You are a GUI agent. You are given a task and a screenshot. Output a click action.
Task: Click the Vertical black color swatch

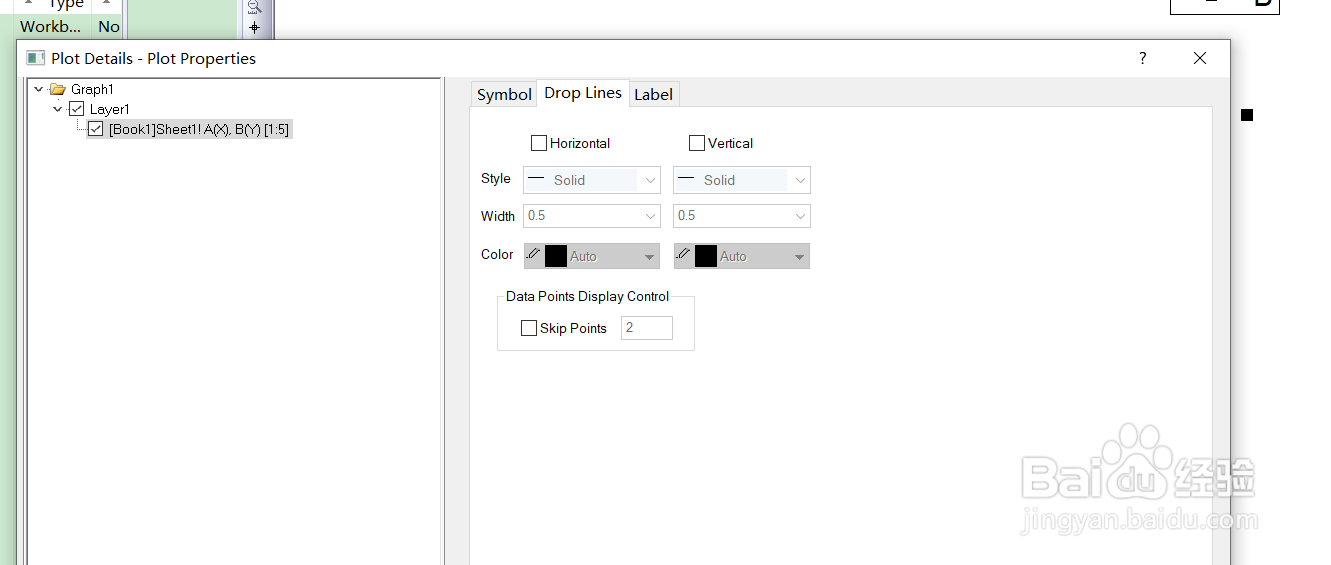coord(706,256)
